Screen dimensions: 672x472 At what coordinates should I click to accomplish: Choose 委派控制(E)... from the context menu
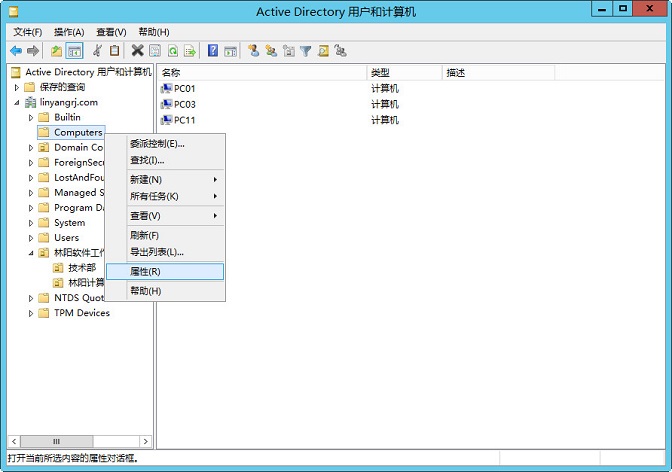[165, 144]
